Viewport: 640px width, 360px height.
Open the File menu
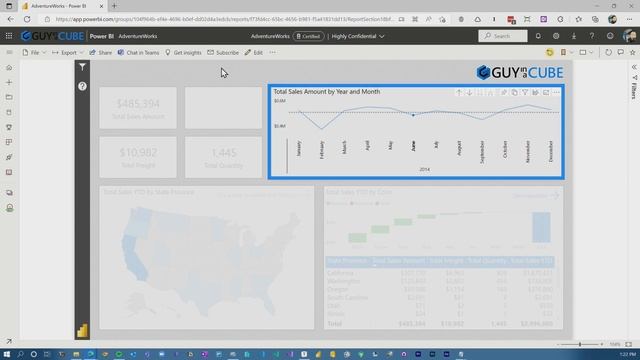point(34,53)
